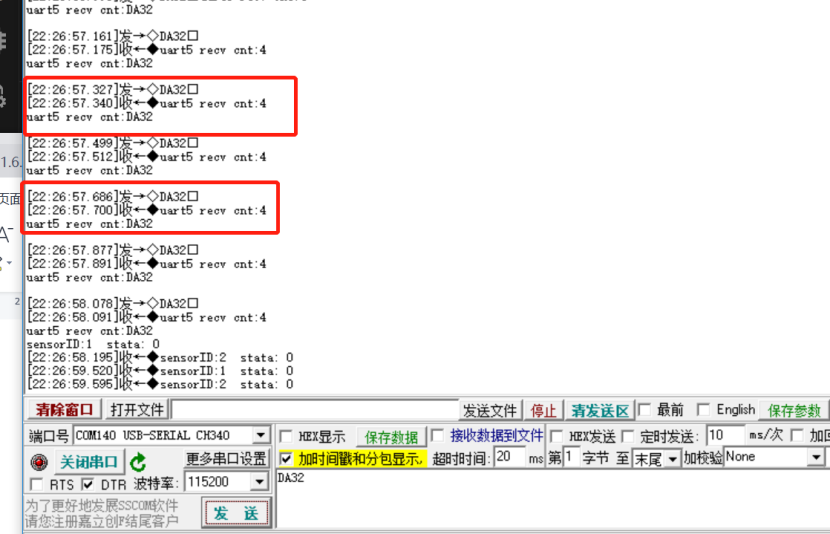Viewport: 830px width, 534px height.
Task: Click the 清发送区 button
Action: coord(600,411)
